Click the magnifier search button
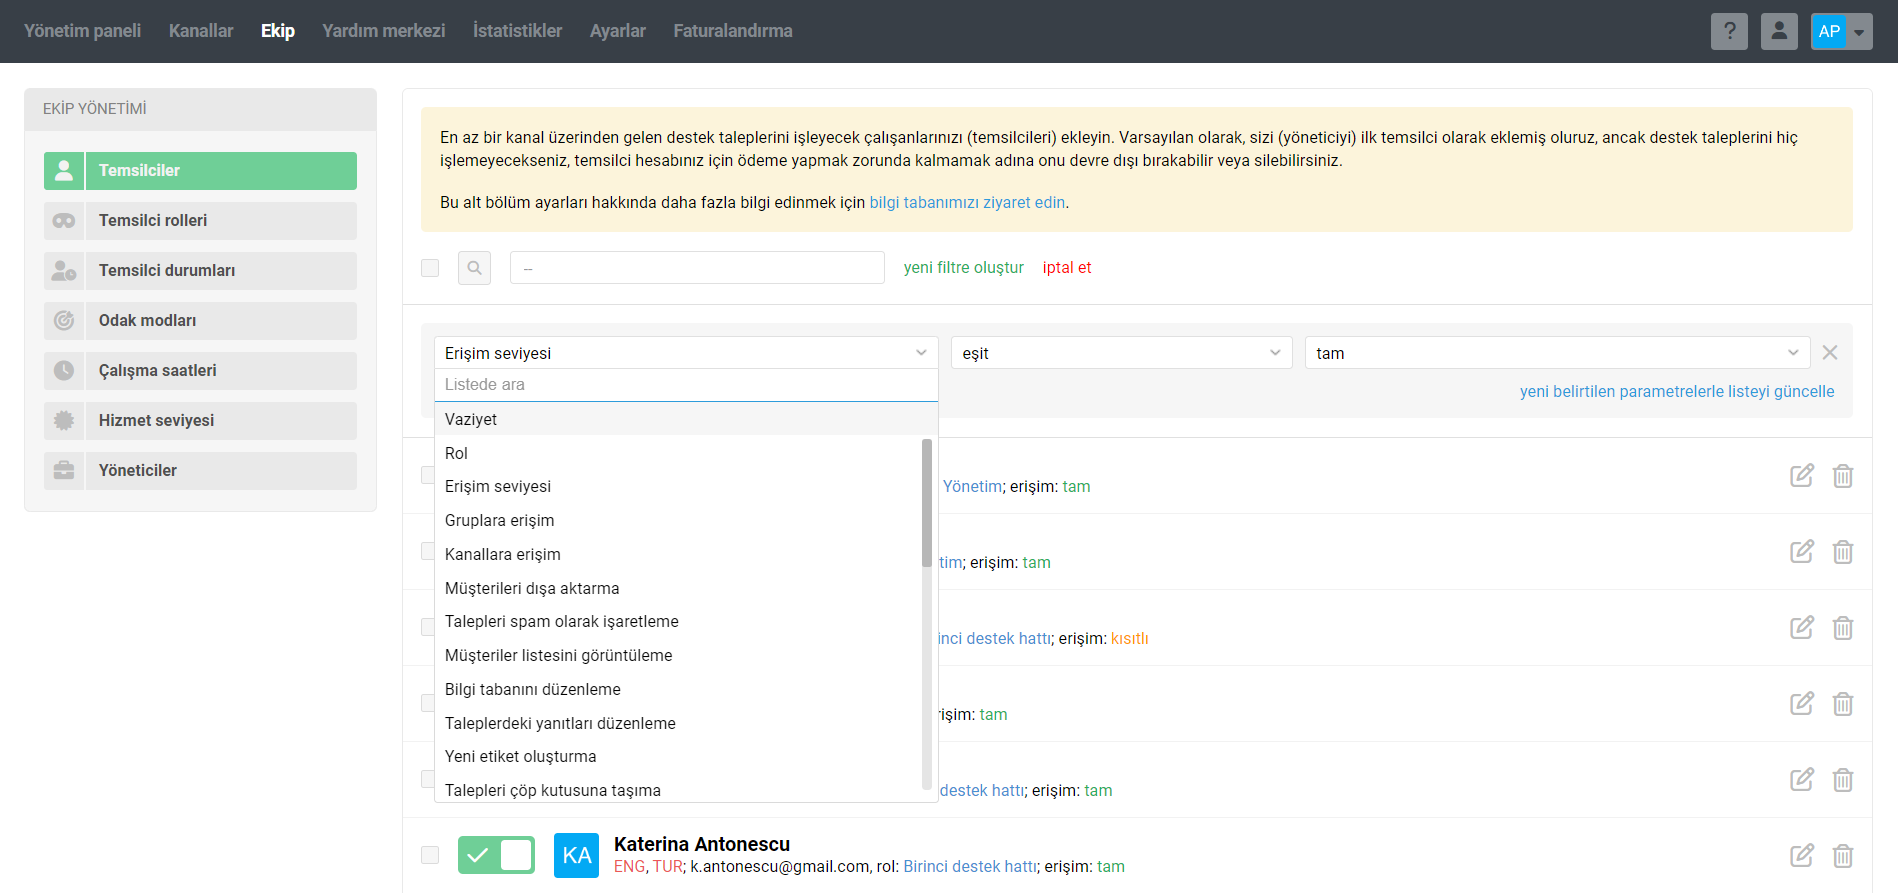The height and width of the screenshot is (893, 1898). coord(474,268)
